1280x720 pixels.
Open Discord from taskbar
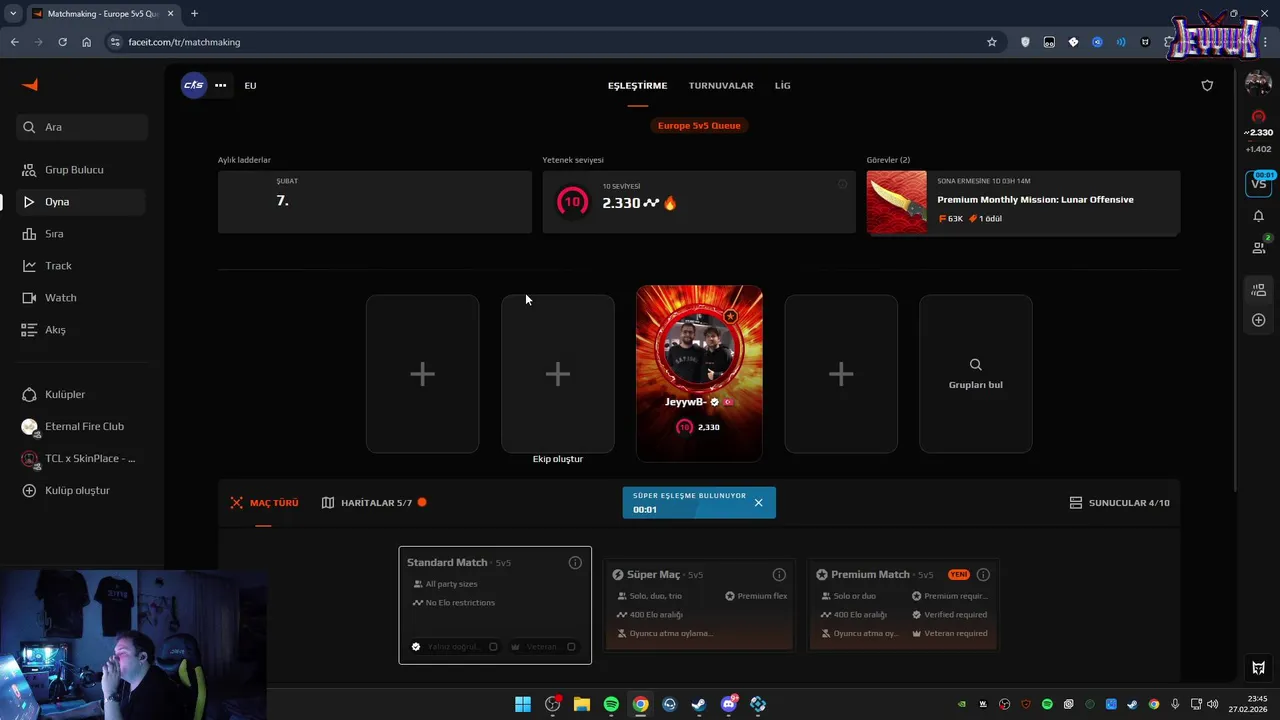(728, 704)
